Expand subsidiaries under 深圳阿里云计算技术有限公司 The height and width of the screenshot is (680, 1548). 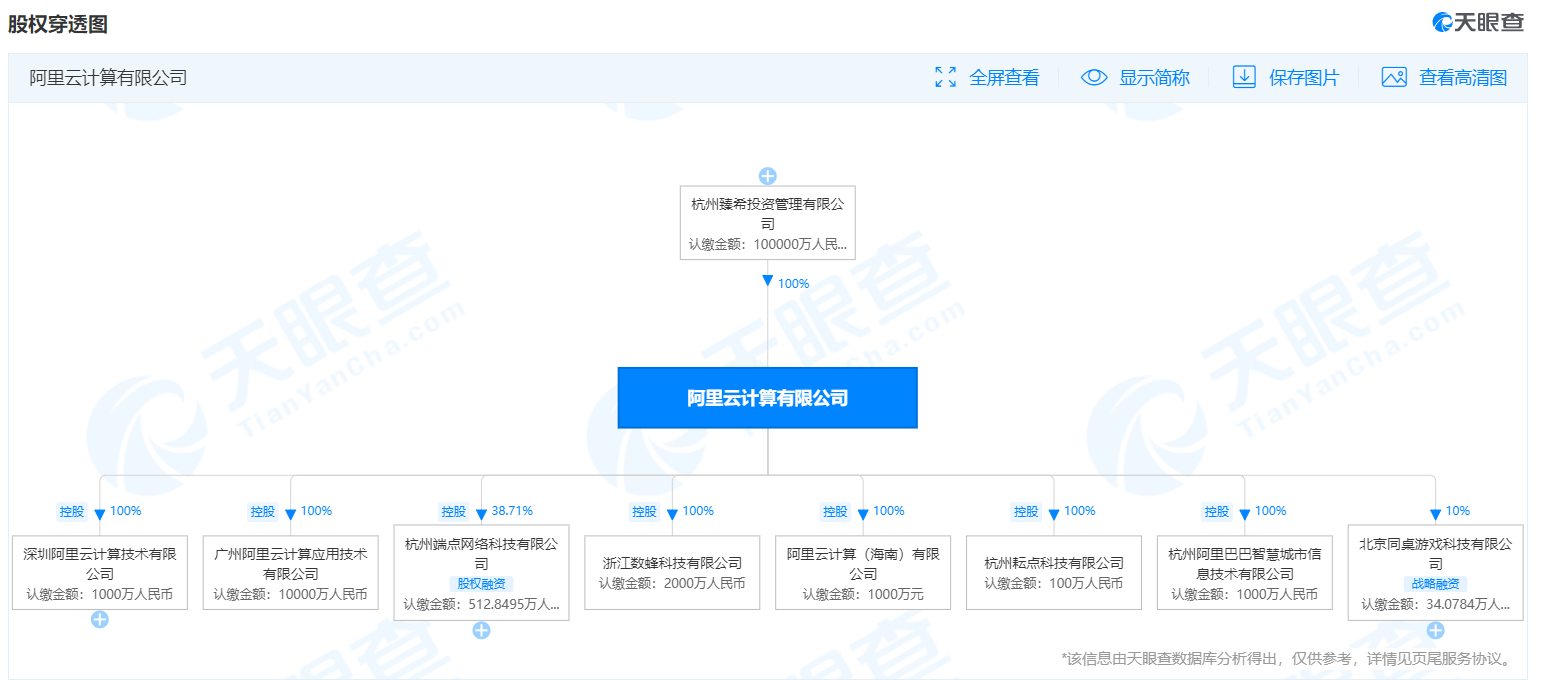coord(99,620)
